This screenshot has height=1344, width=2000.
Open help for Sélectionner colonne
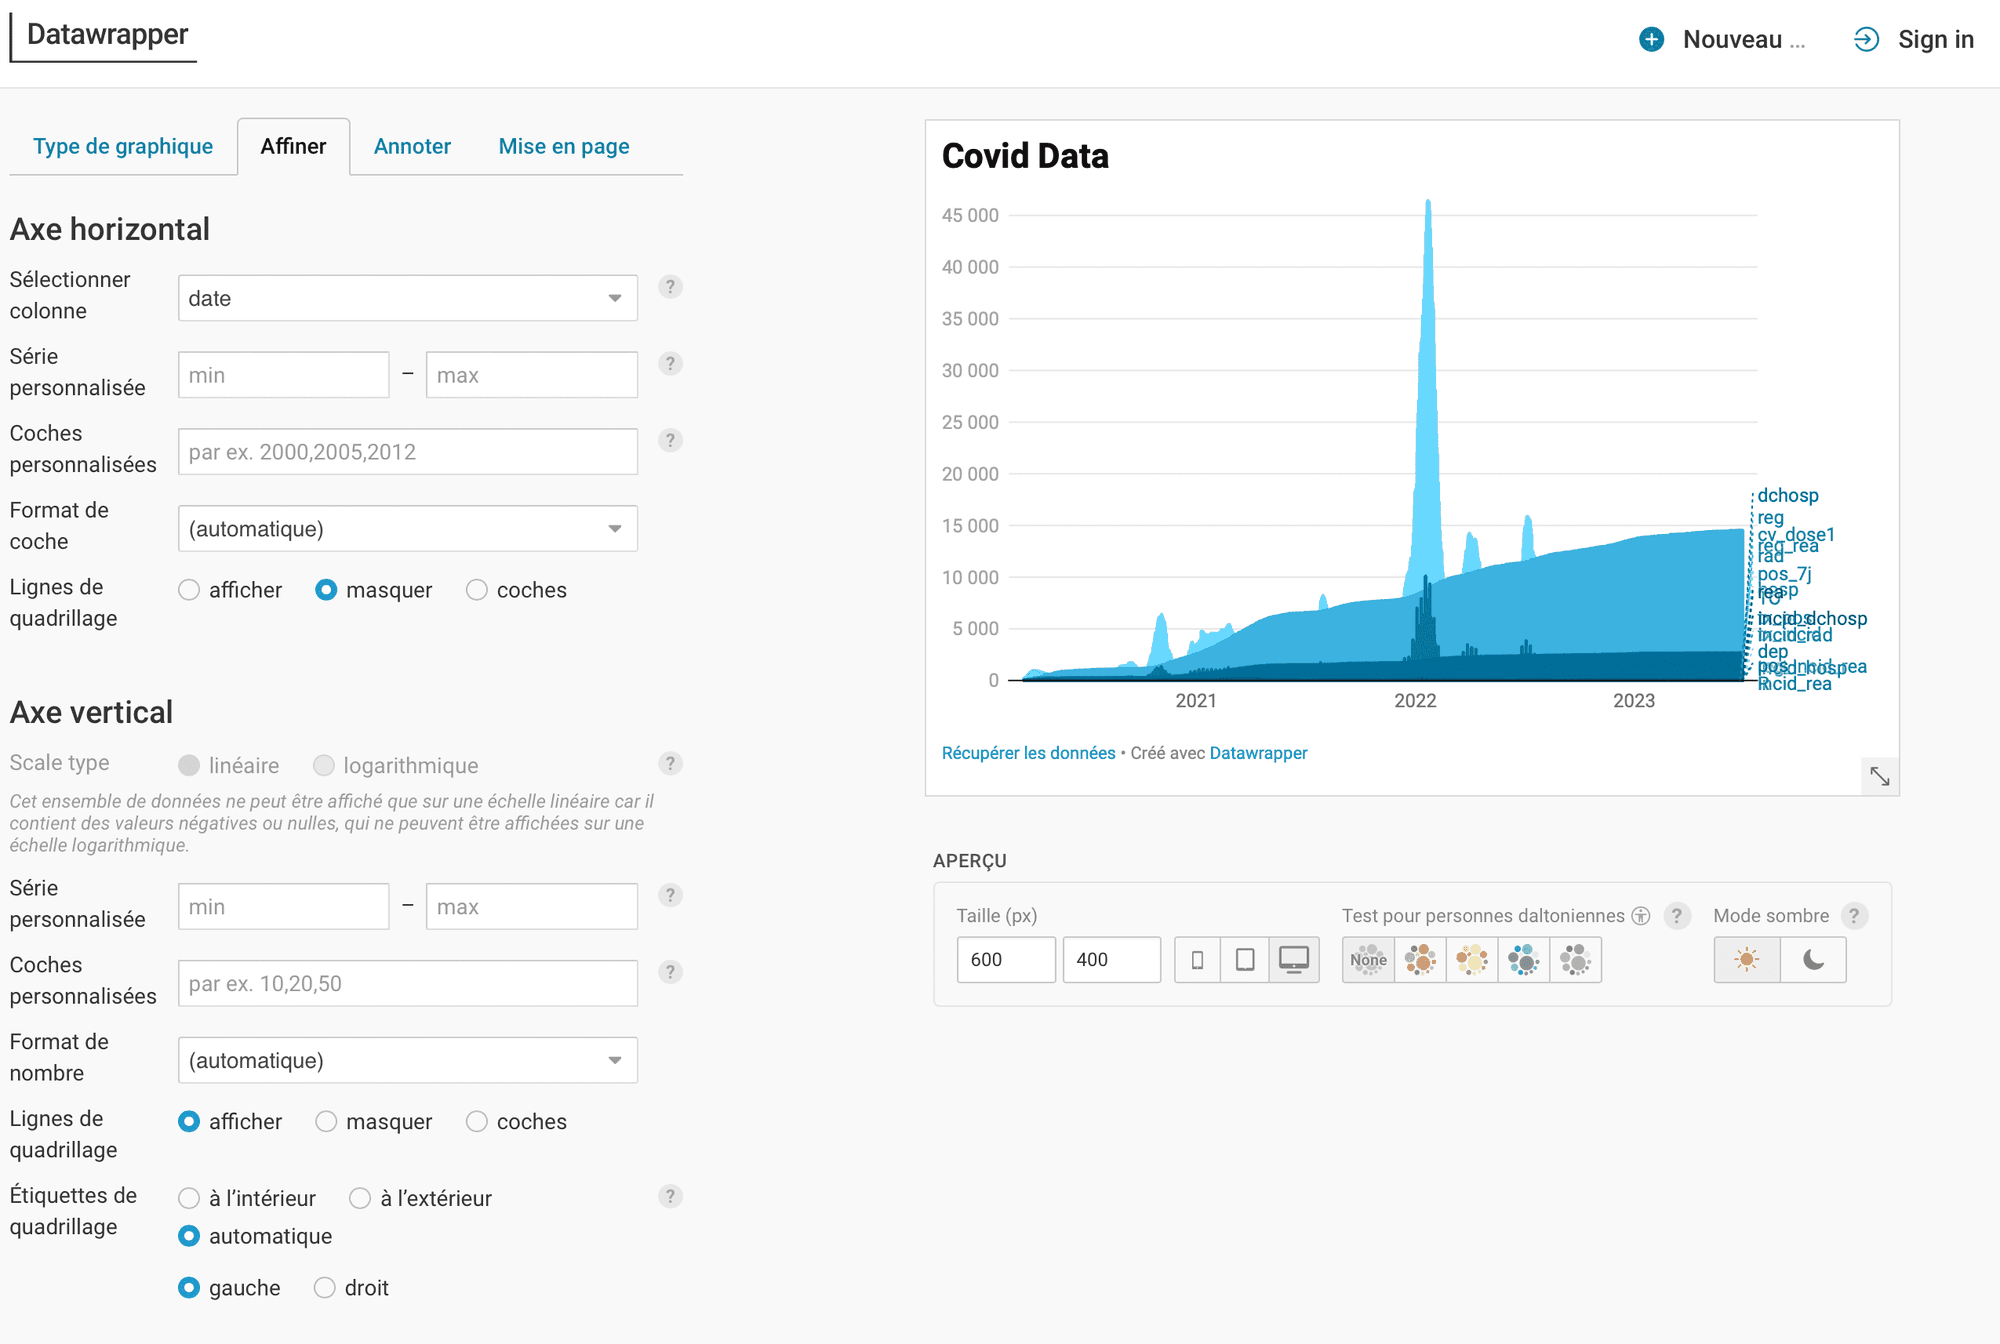(670, 287)
